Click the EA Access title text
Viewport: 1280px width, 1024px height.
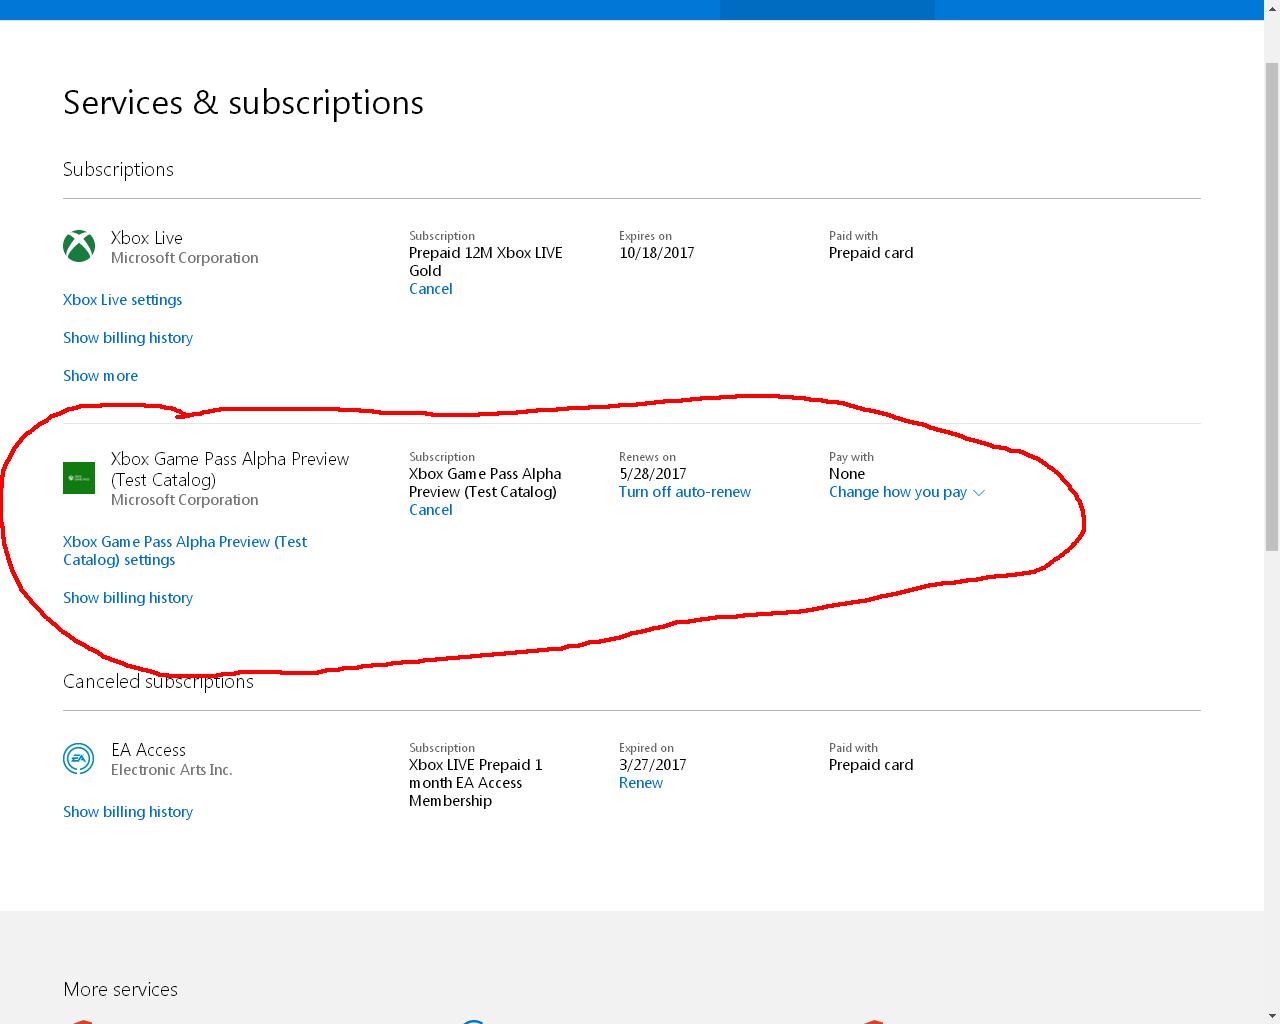tap(148, 750)
